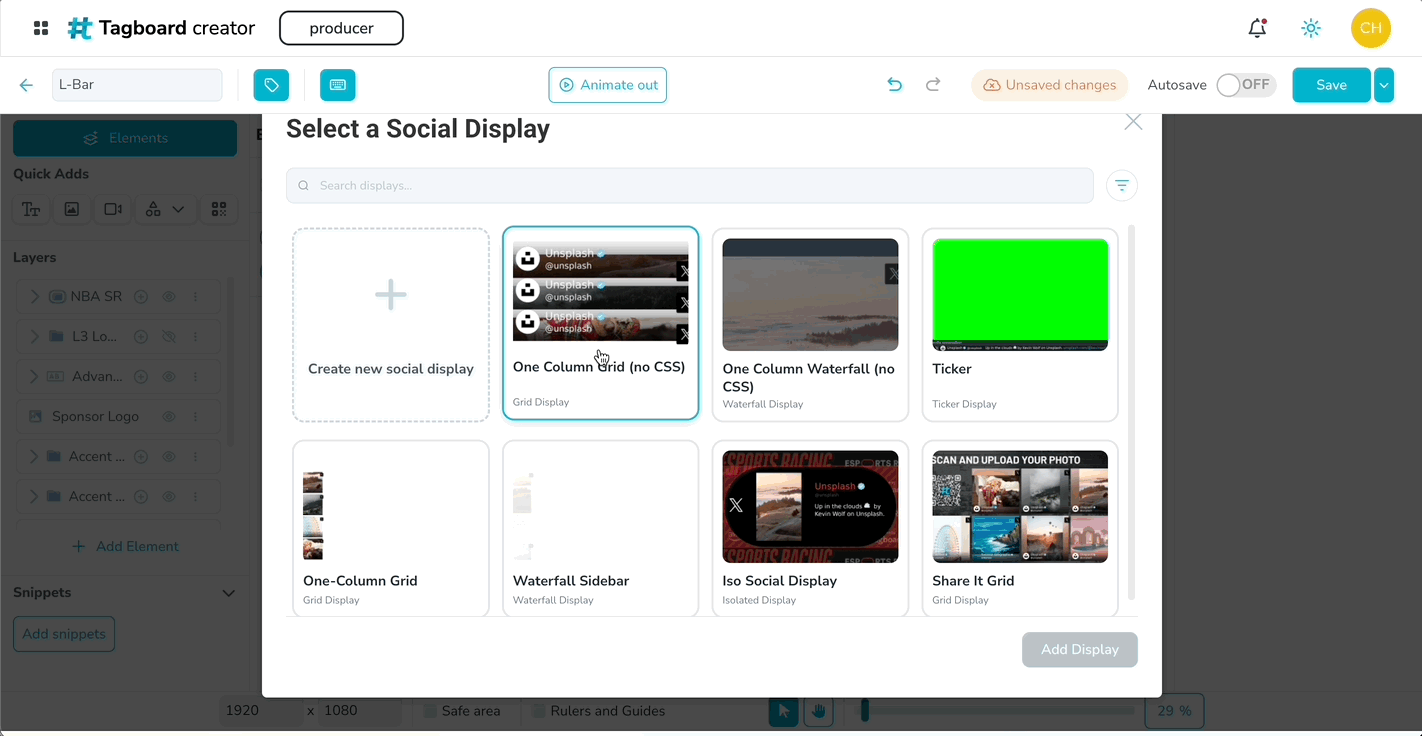Open the apps grid menu icon
The height and width of the screenshot is (736, 1422).
coord(41,28)
